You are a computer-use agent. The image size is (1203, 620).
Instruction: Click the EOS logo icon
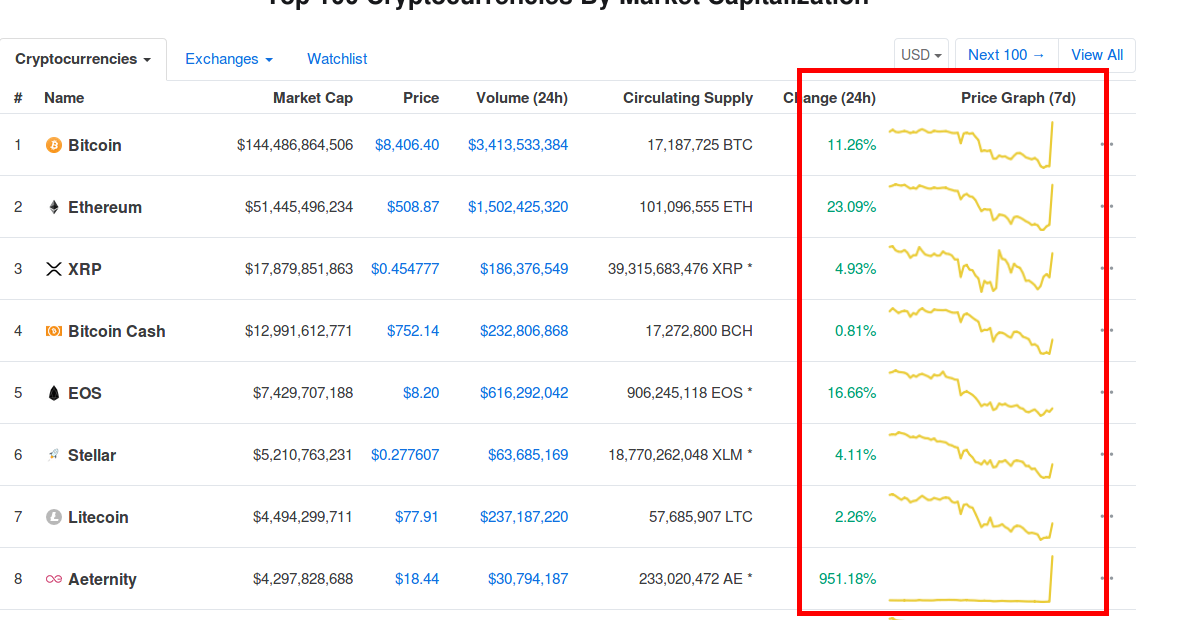pos(54,393)
